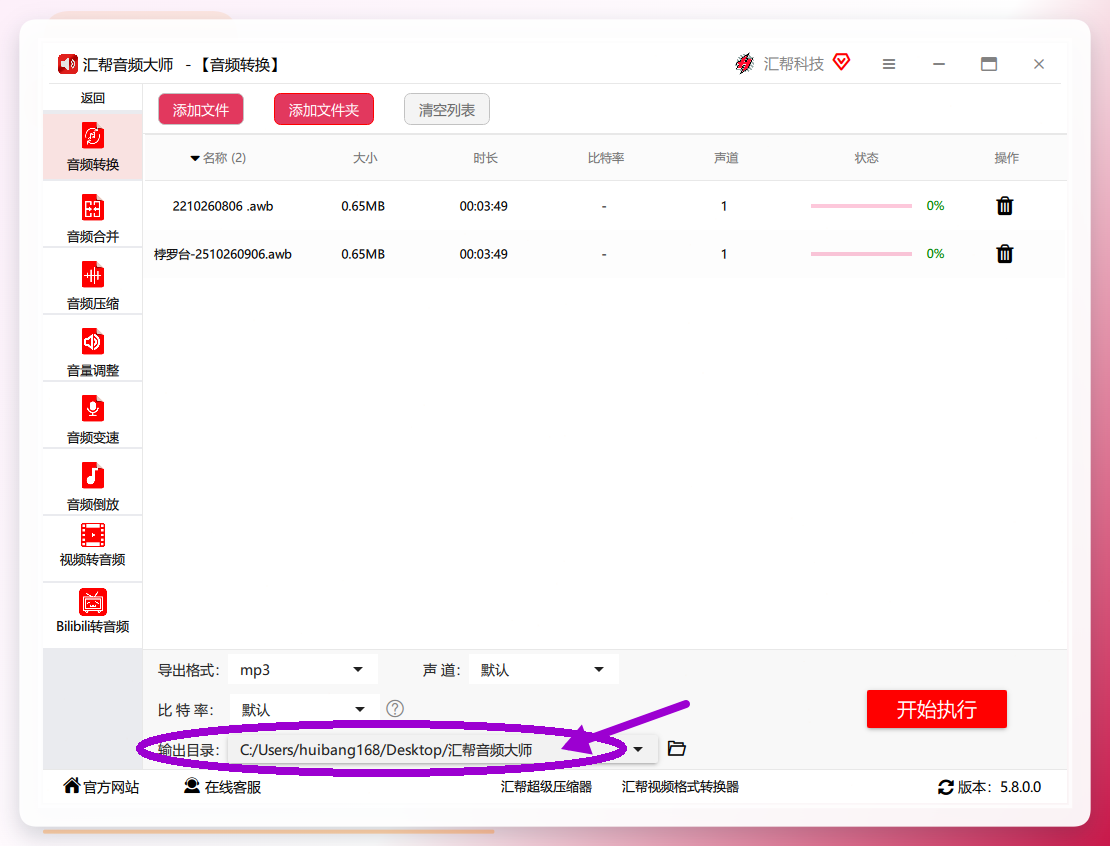Delete the 2210260806 .awb file row
The width and height of the screenshot is (1110, 846).
(1005, 206)
